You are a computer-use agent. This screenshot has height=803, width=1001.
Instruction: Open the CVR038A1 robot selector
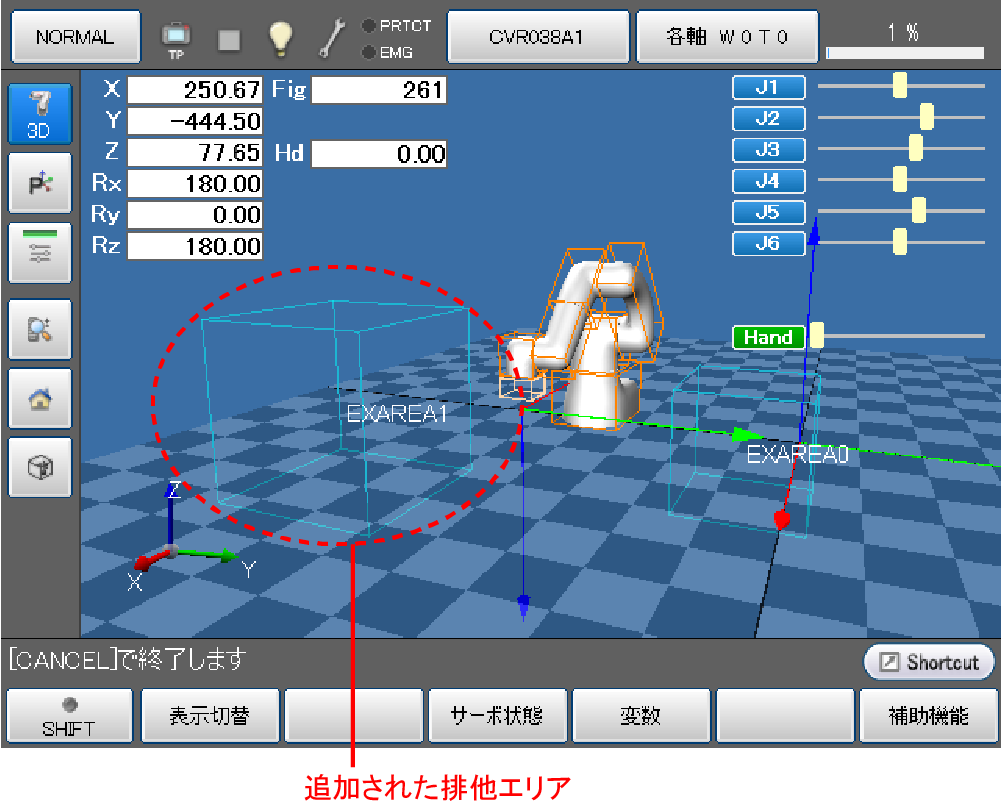tap(537, 37)
